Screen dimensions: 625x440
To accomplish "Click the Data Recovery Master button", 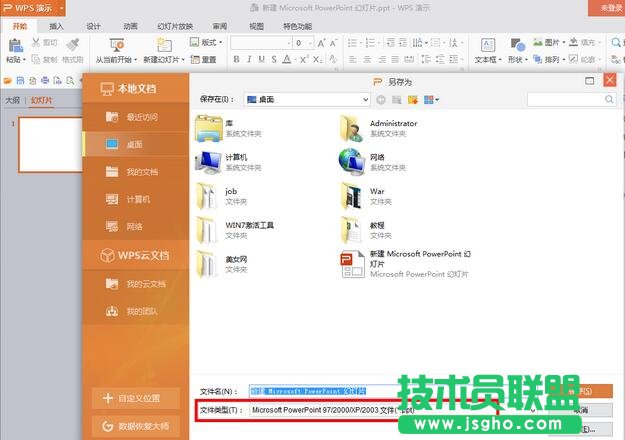I will click(x=136, y=426).
